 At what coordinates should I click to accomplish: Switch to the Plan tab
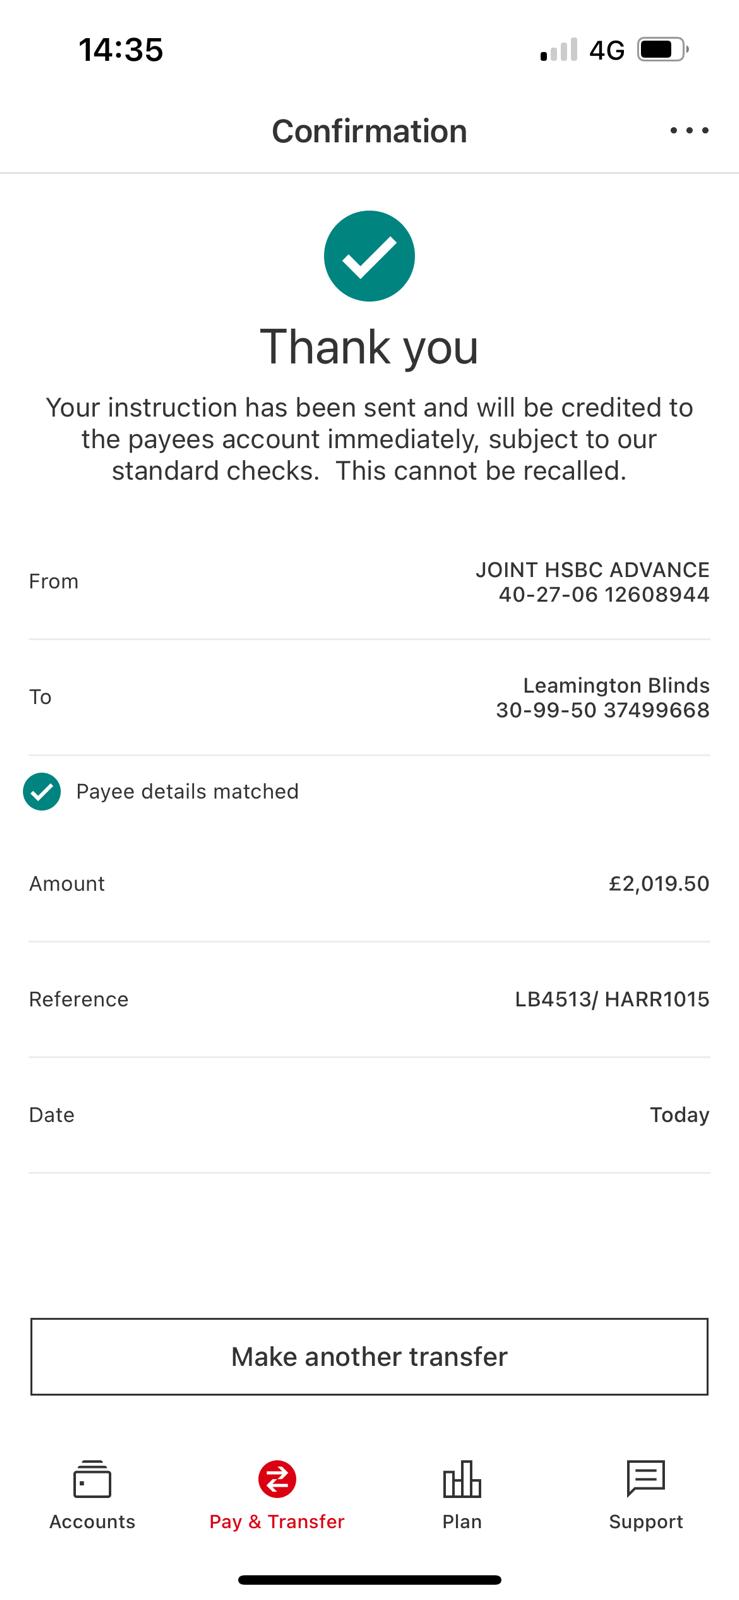462,1521
